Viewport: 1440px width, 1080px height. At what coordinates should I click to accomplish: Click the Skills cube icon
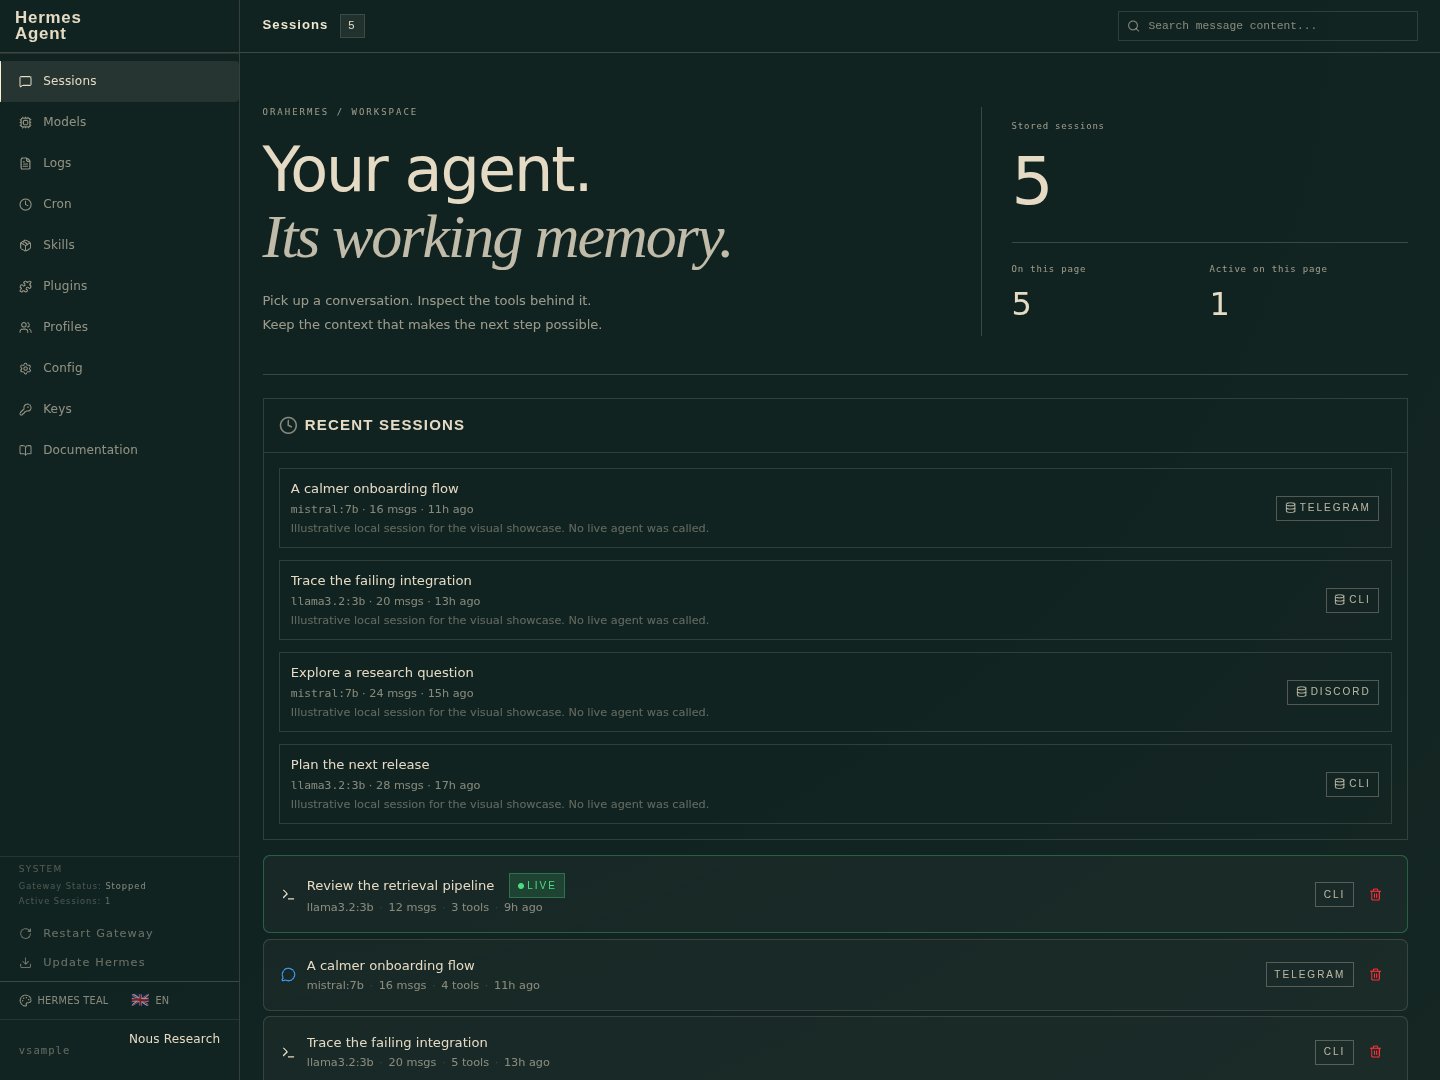point(26,245)
